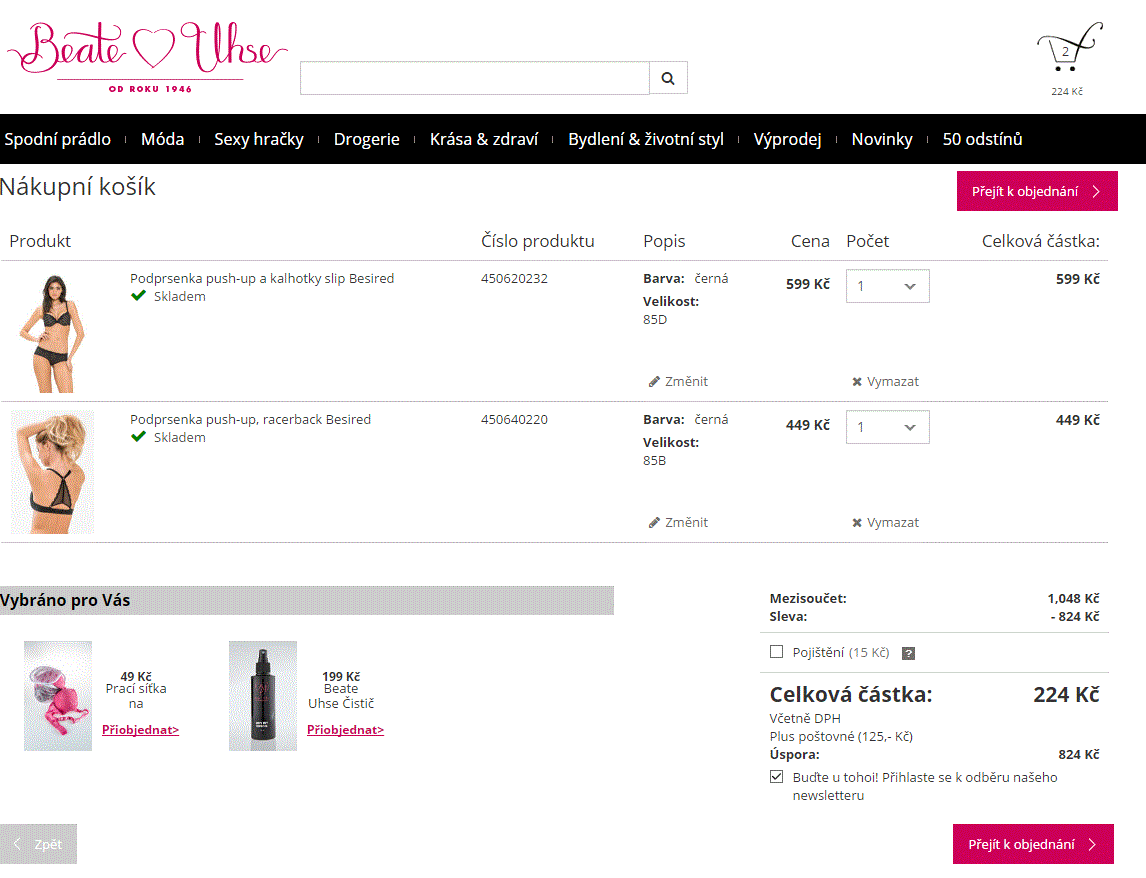The height and width of the screenshot is (878, 1146).
Task: Open the Bydlení & životní styl menu
Action: coord(646,139)
